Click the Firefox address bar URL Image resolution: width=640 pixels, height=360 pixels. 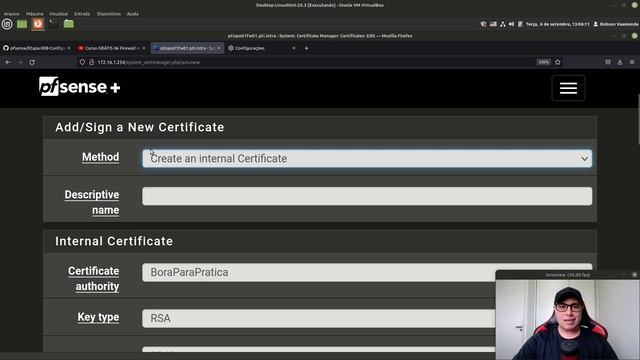pyautogui.click(x=149, y=62)
